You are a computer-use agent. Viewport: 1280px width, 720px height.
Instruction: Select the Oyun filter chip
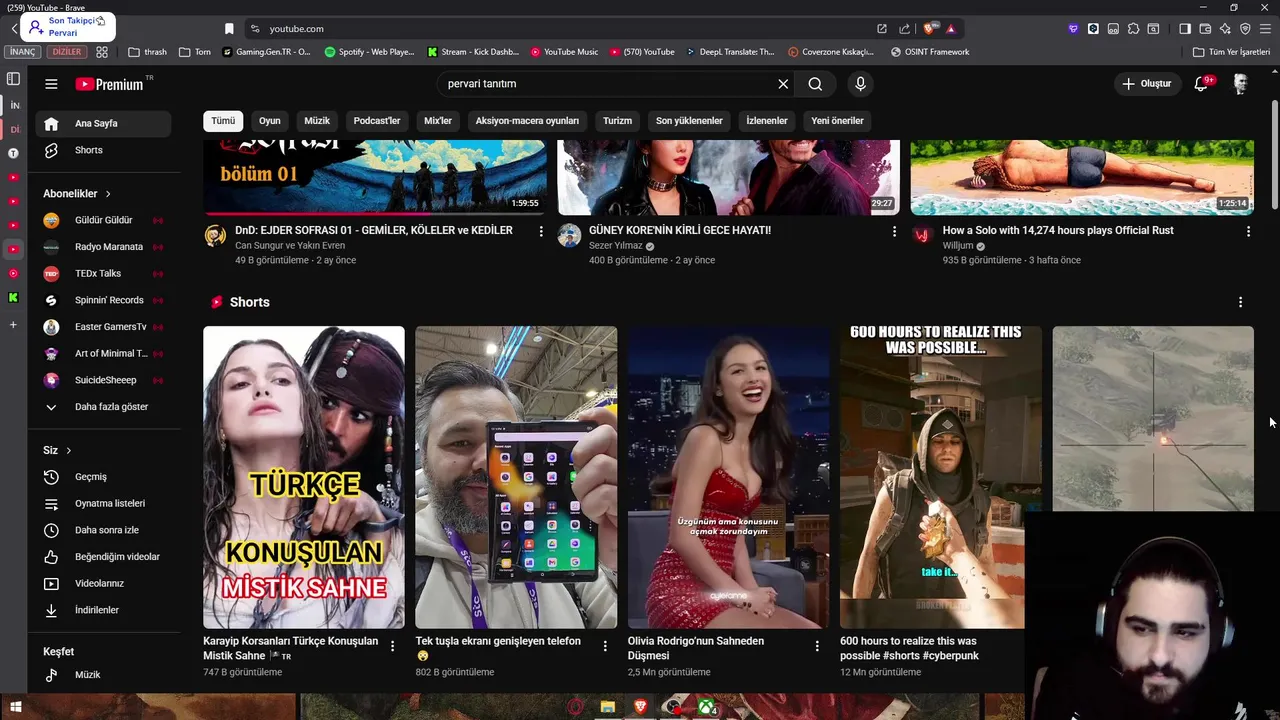[x=270, y=121]
